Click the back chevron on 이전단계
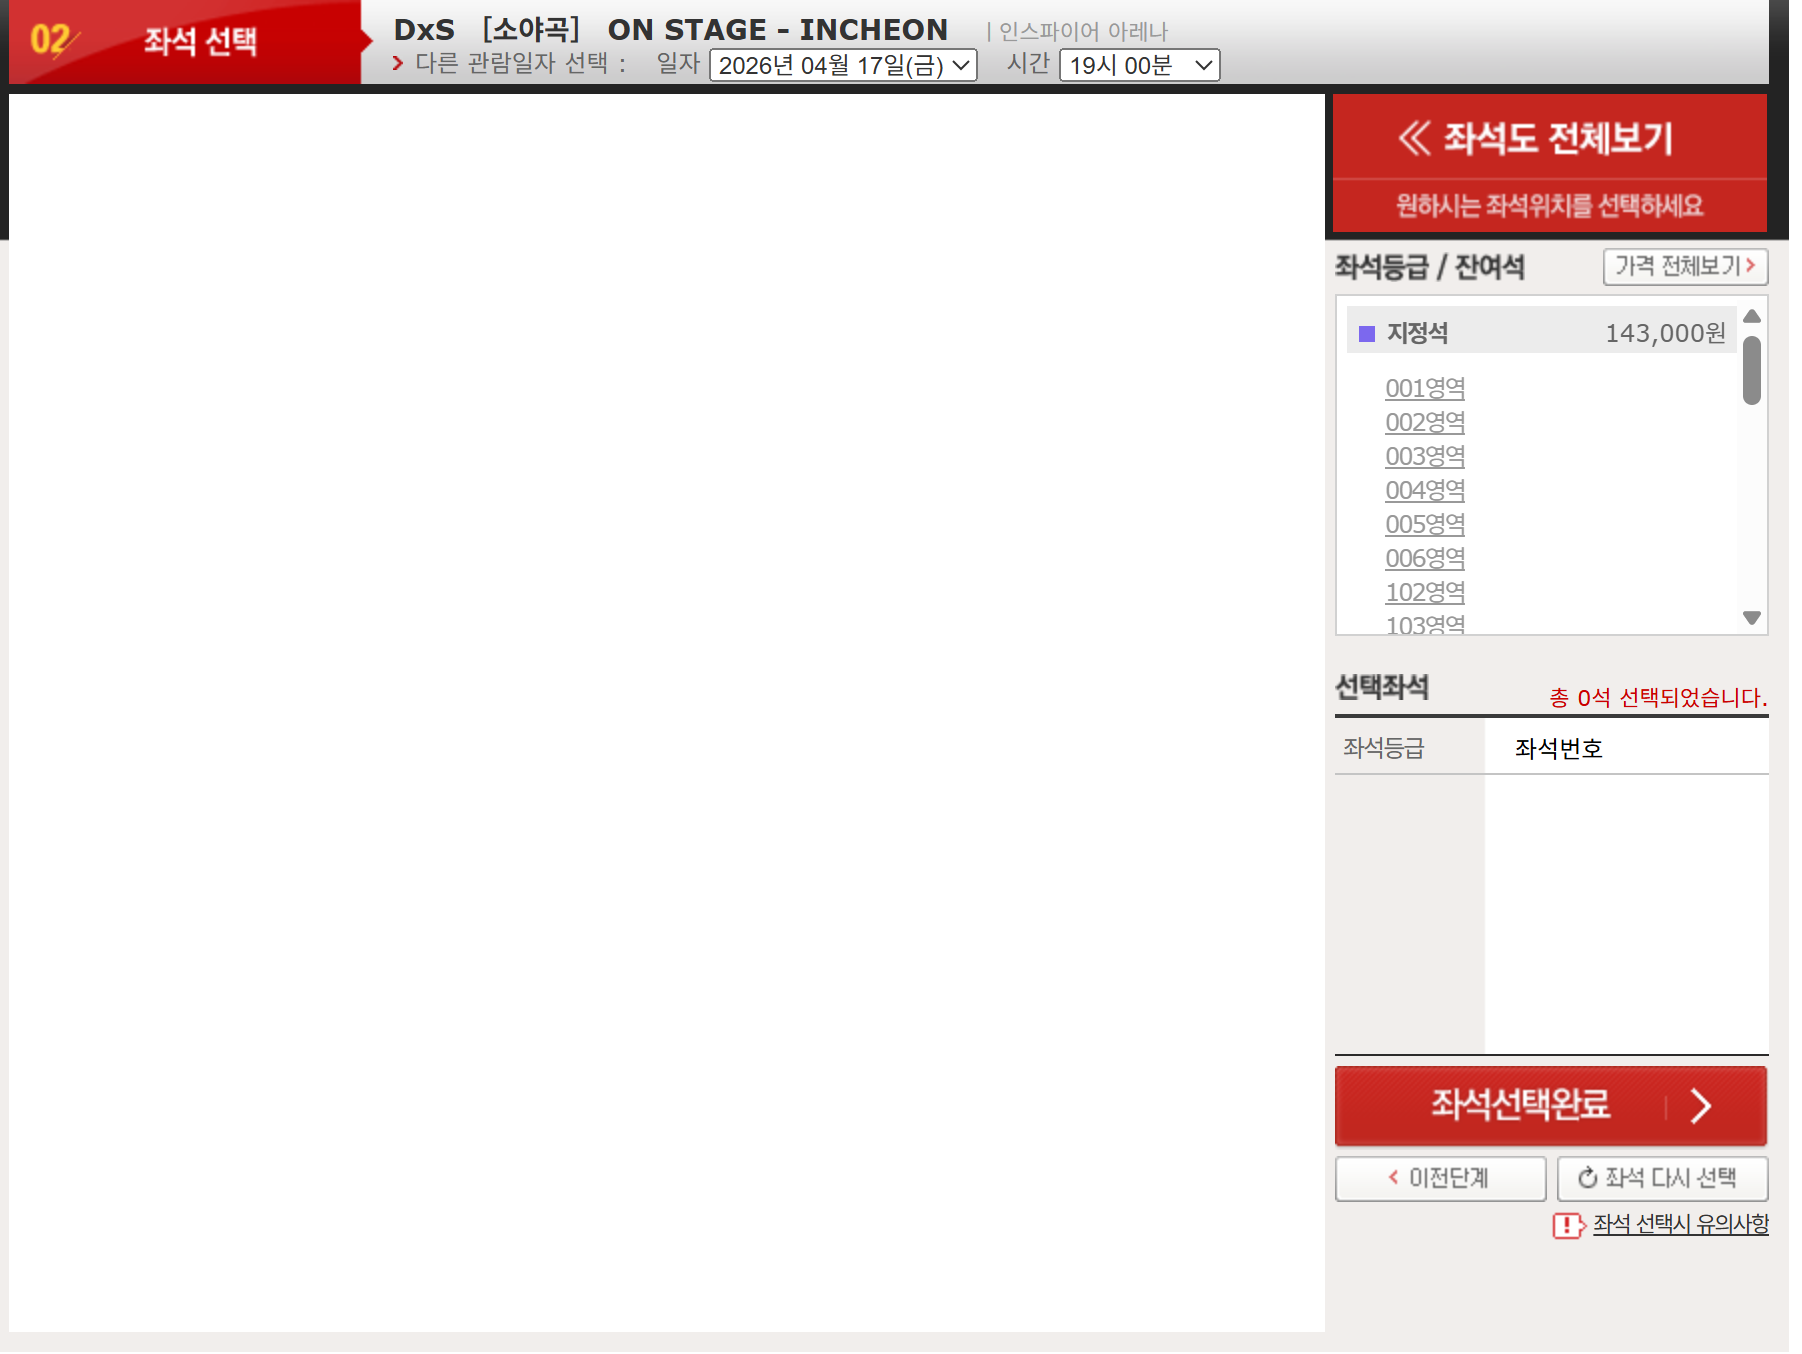1802x1354 pixels. click(1393, 1178)
